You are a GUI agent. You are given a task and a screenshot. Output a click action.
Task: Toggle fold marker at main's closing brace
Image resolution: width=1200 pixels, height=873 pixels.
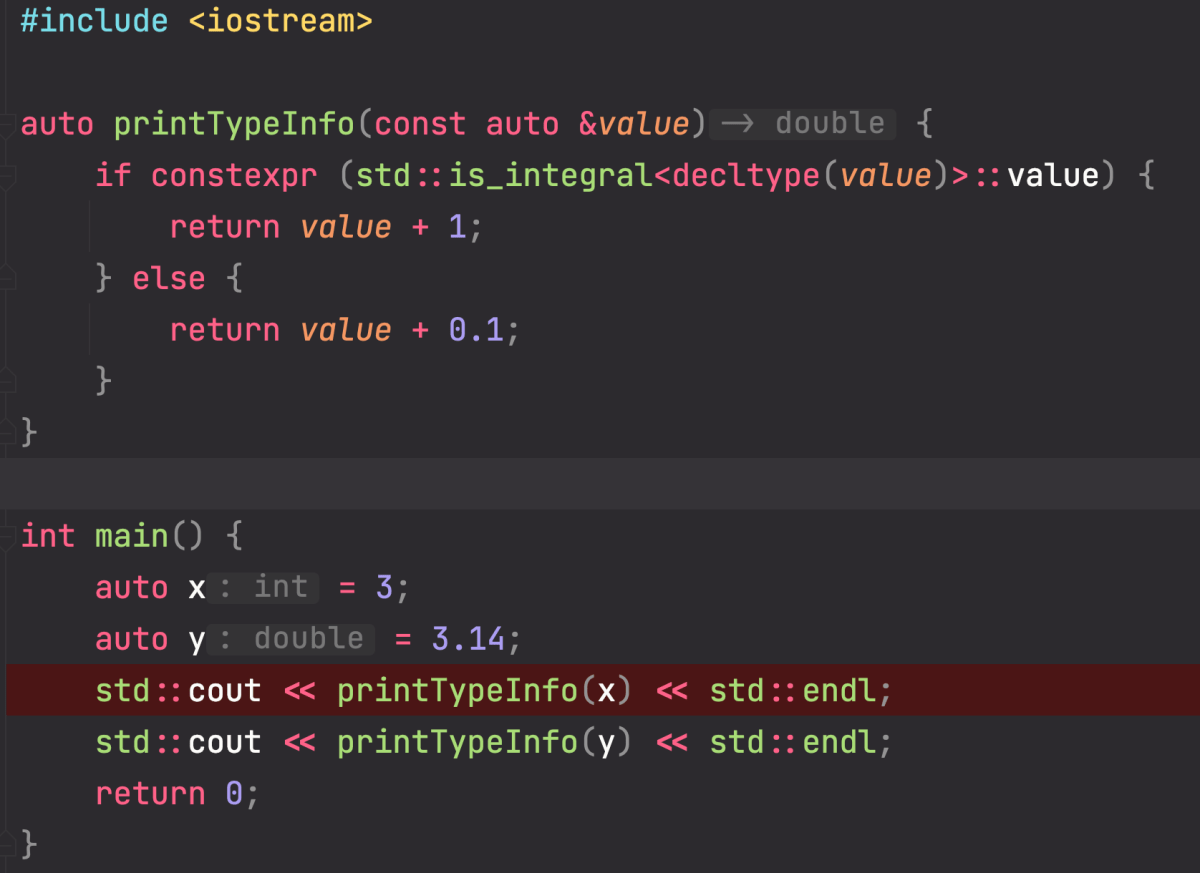7,843
